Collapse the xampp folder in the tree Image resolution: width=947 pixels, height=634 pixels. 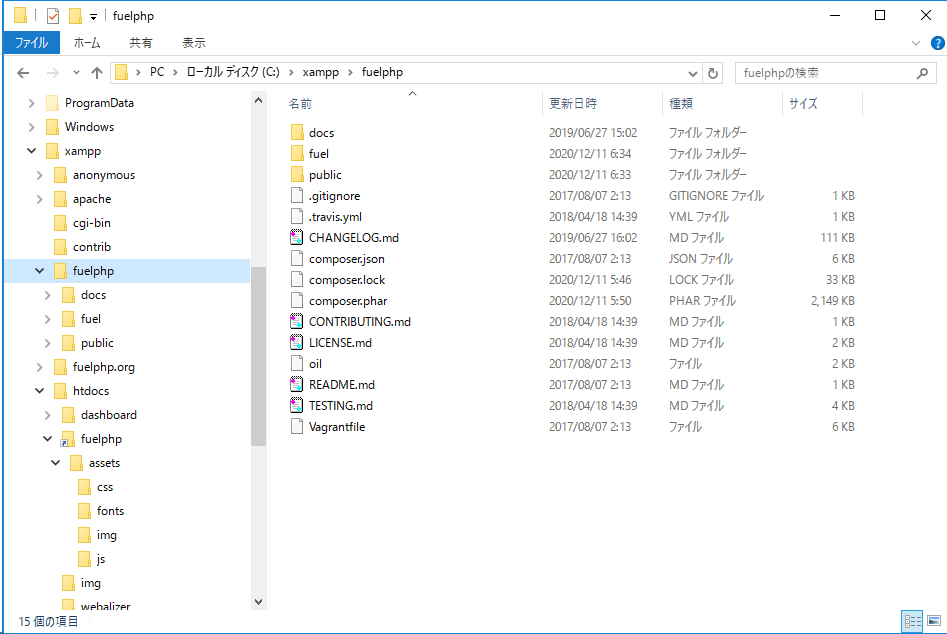point(31,151)
